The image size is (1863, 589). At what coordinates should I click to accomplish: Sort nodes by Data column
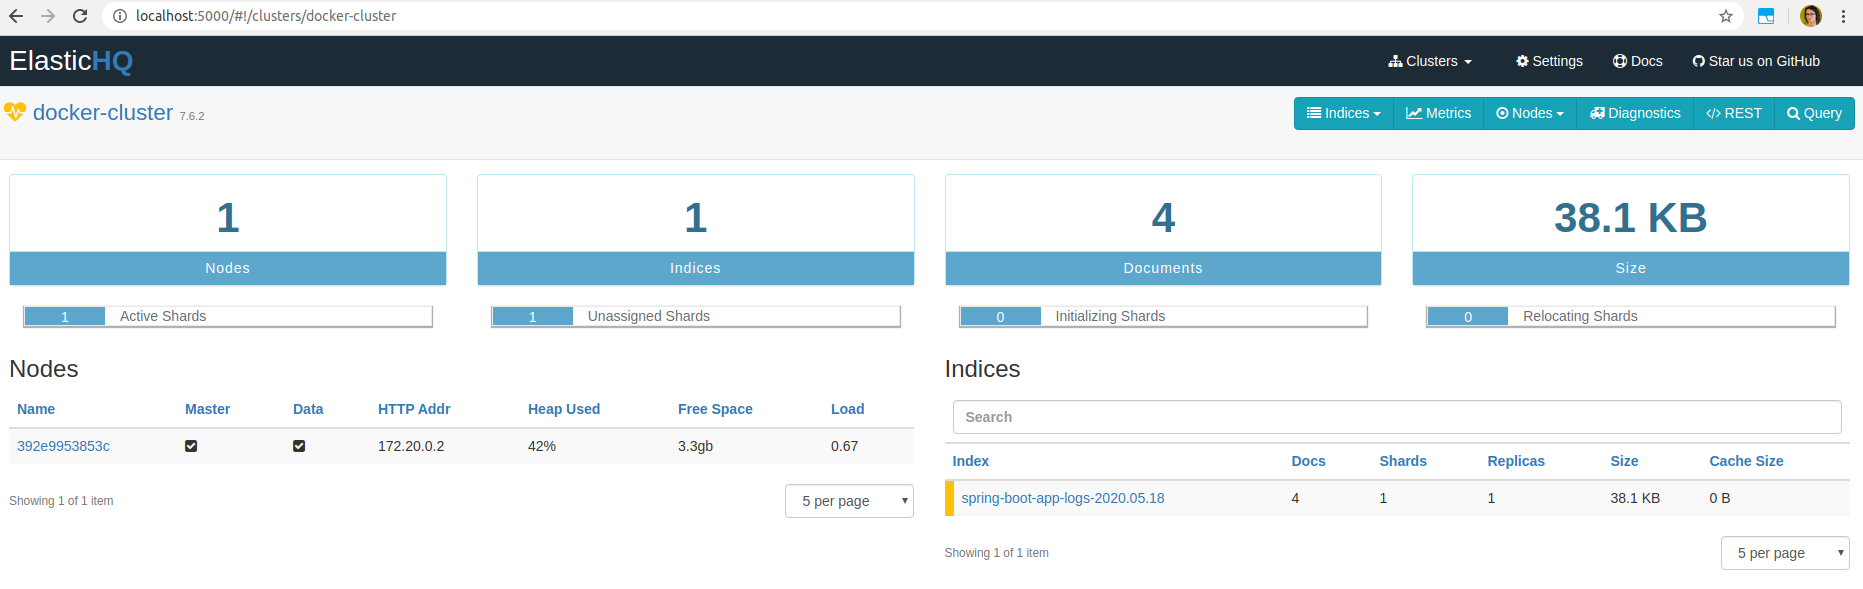(308, 409)
